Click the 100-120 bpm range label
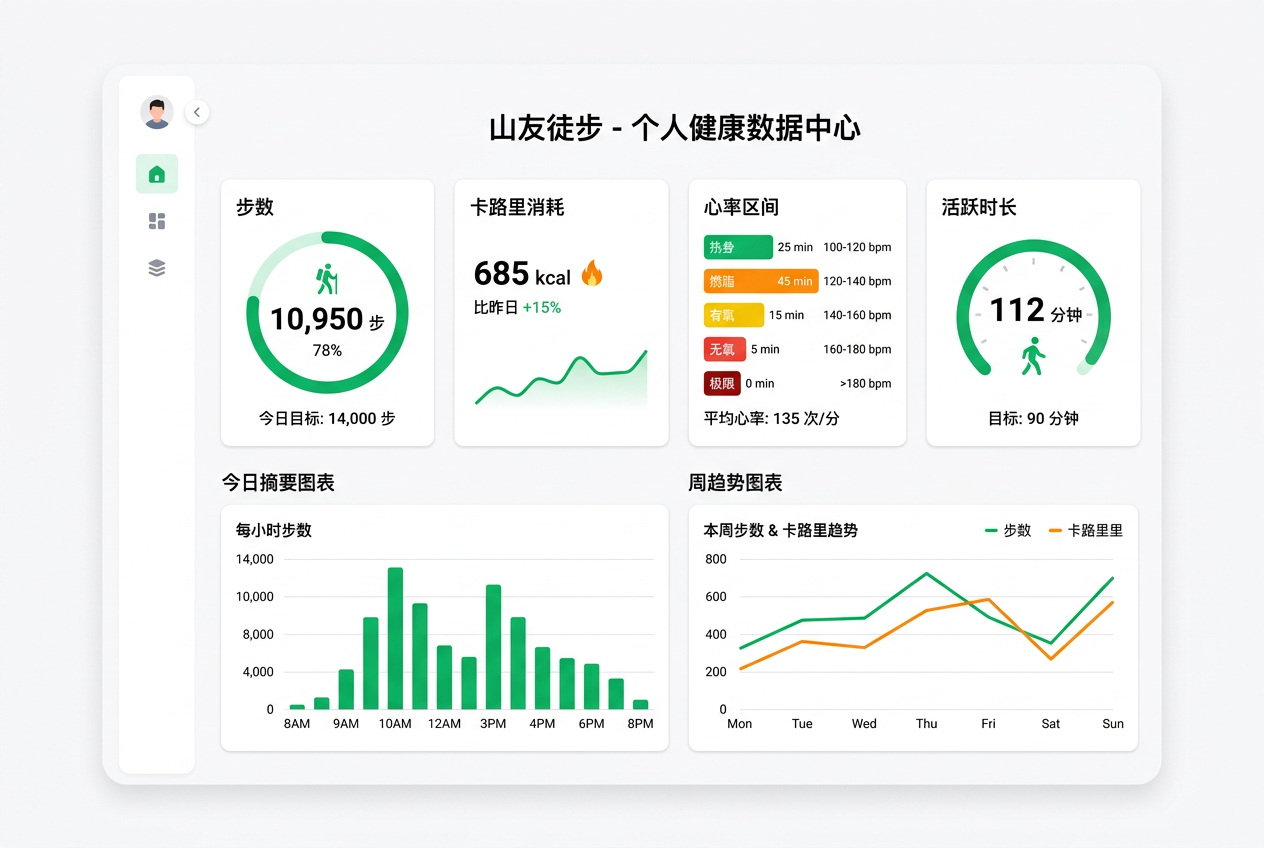The width and height of the screenshot is (1264, 848). [857, 247]
